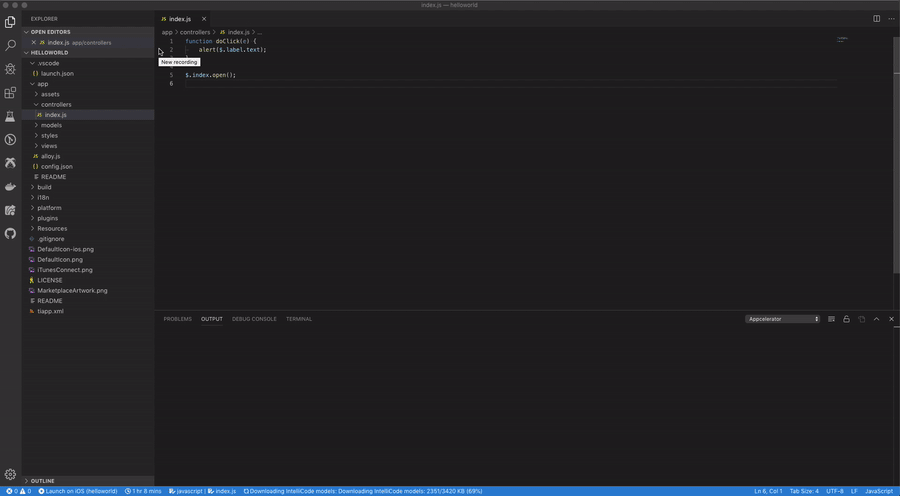The height and width of the screenshot is (496, 900).
Task: Change UTF-8 file encoding
Action: [835, 491]
